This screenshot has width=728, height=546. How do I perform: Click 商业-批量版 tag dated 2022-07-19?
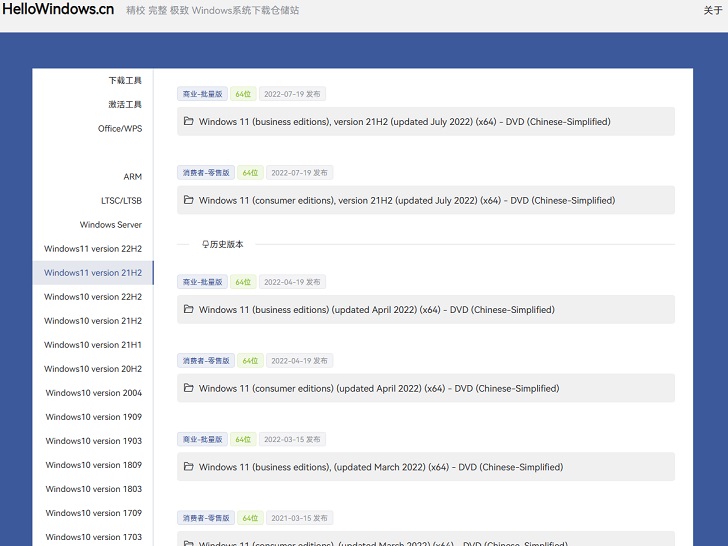202,94
